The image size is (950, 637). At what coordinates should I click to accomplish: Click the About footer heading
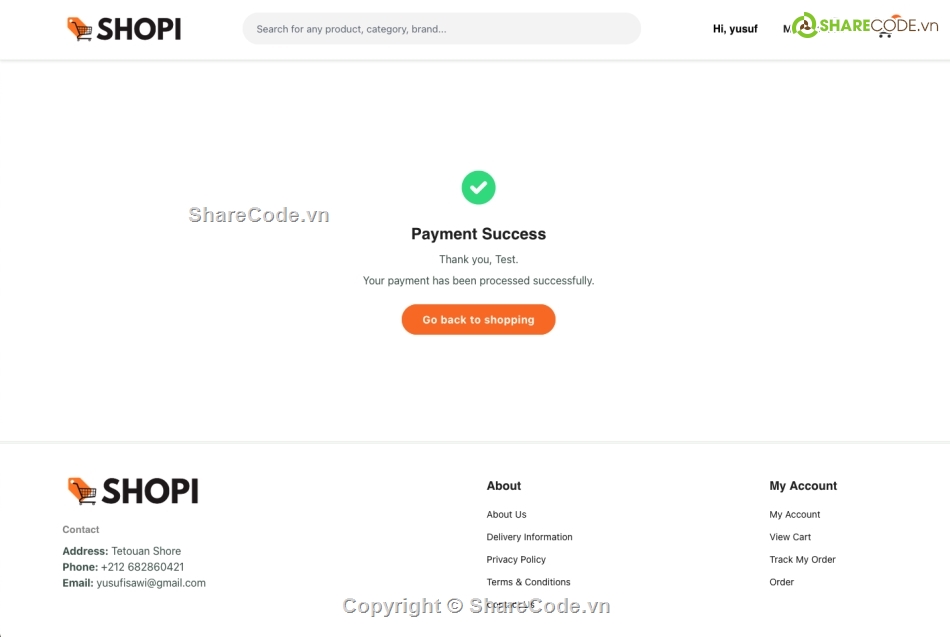503,485
